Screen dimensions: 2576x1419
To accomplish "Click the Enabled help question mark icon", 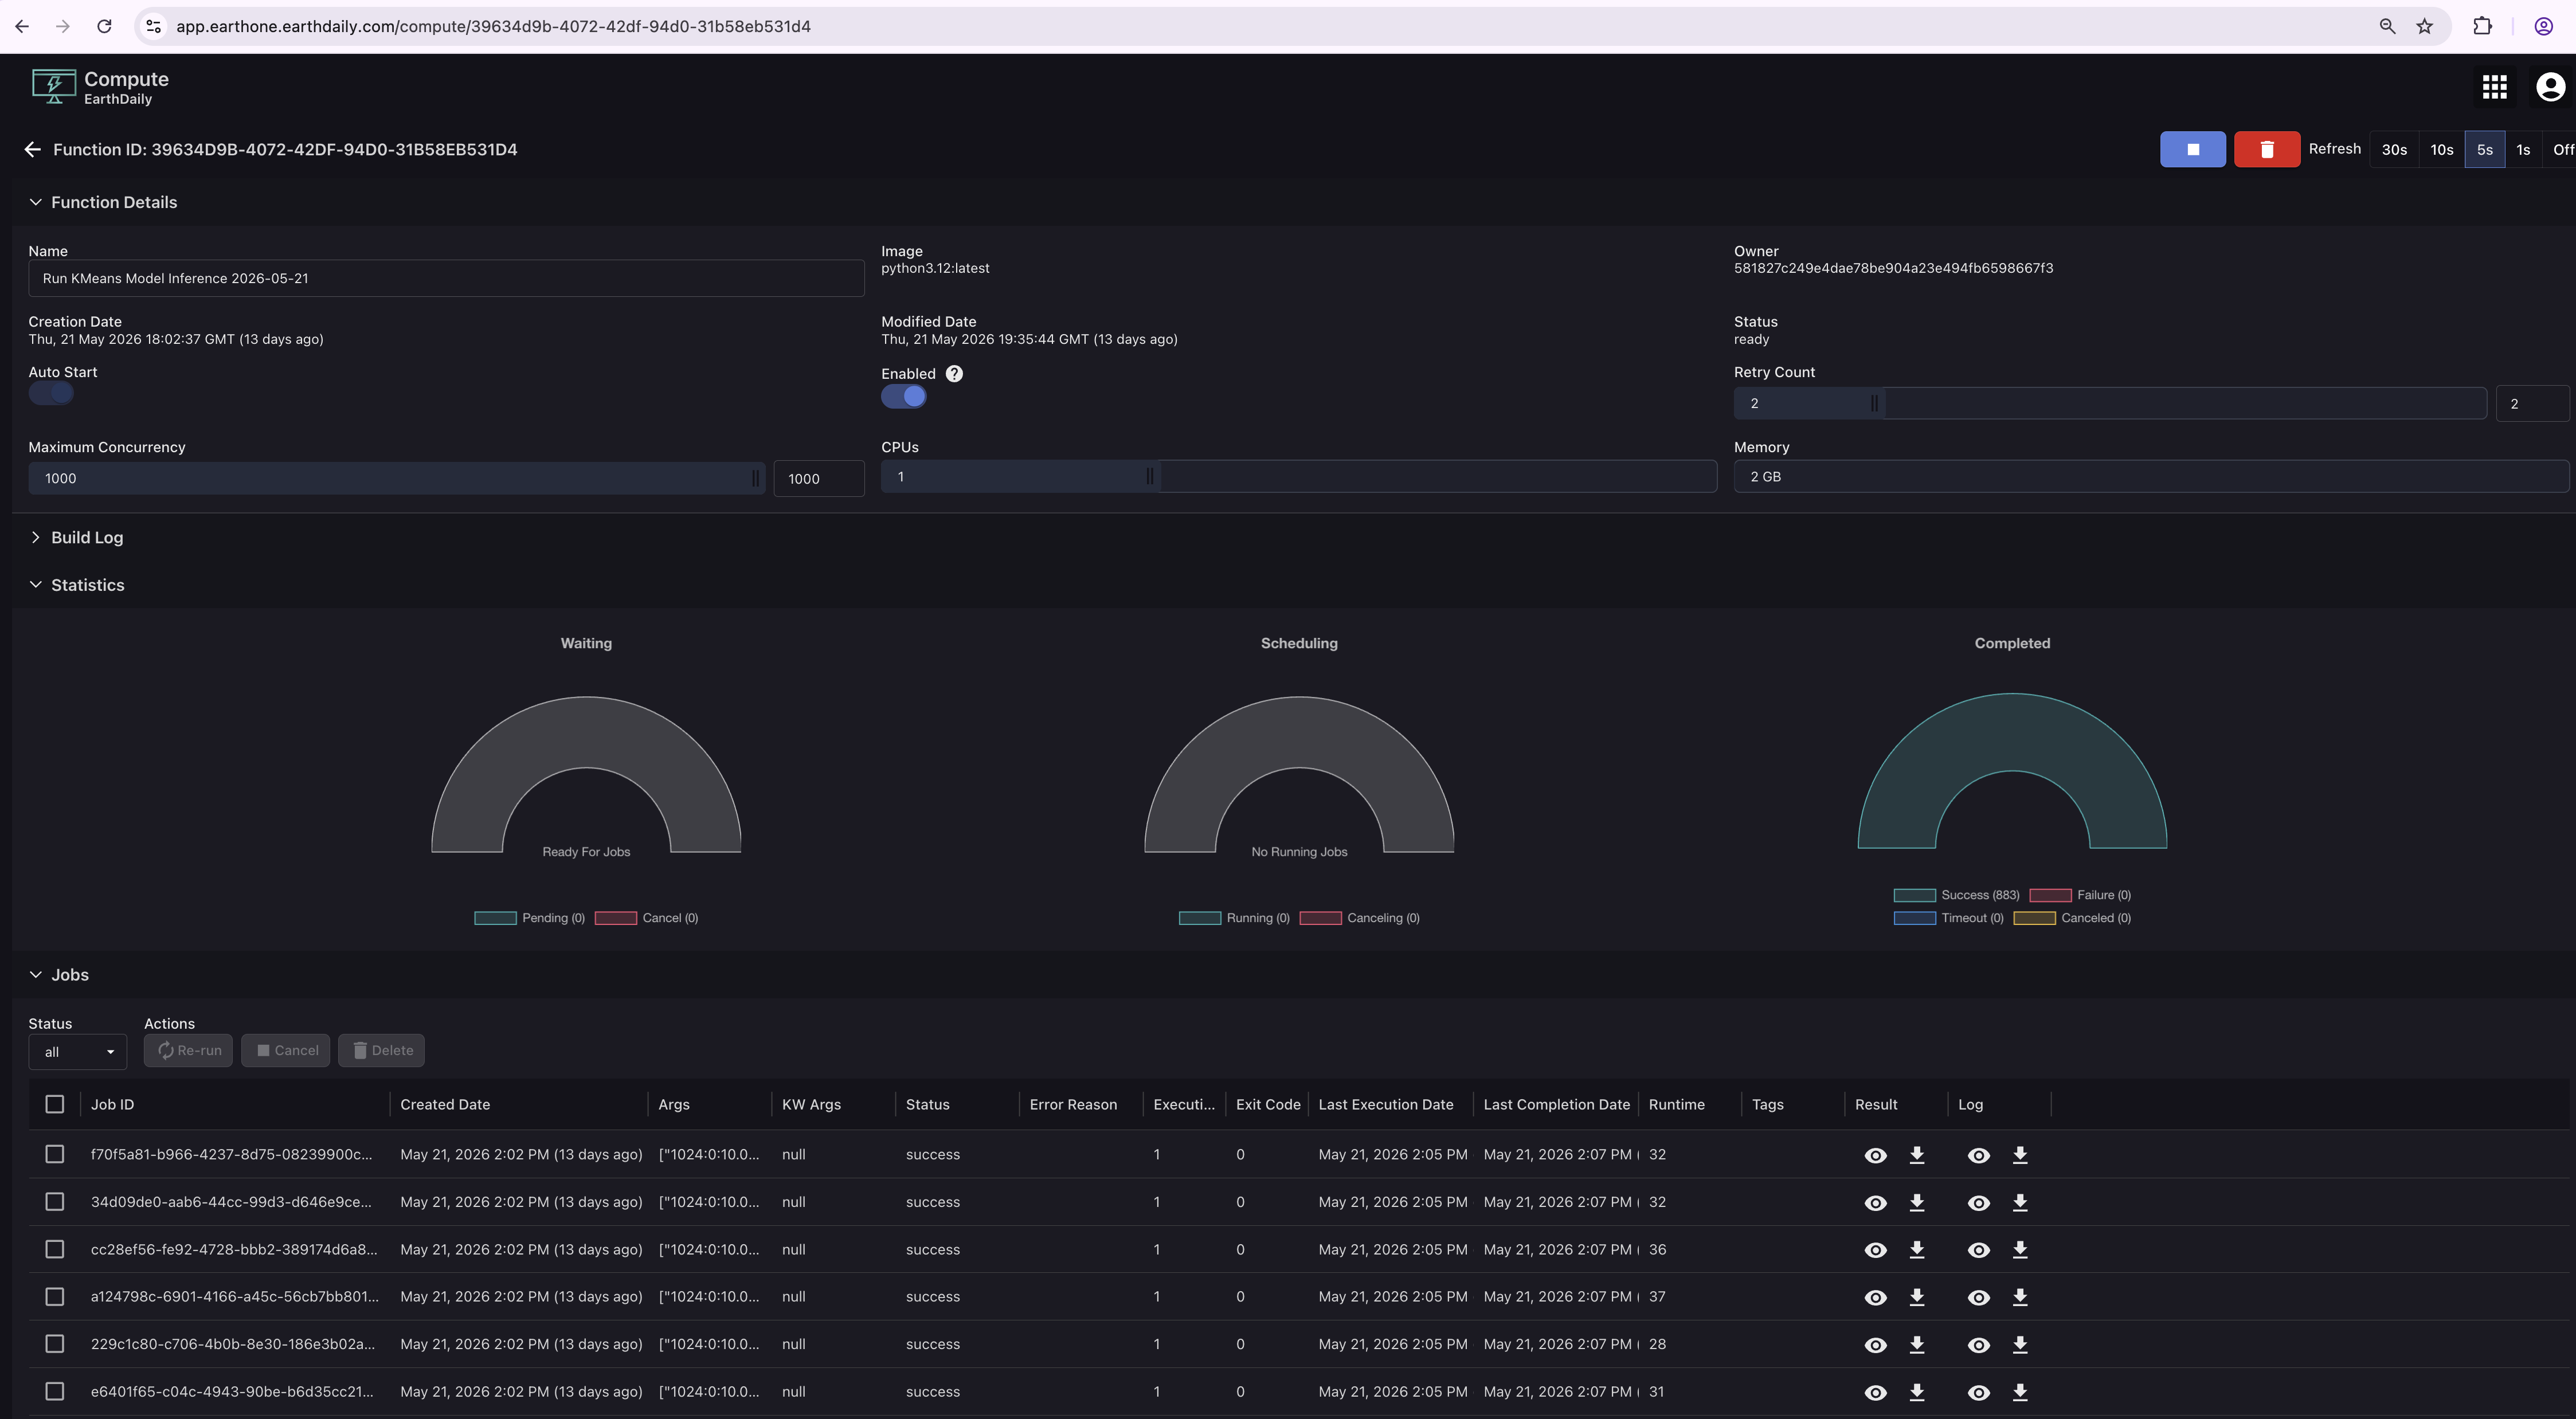I will tap(954, 373).
